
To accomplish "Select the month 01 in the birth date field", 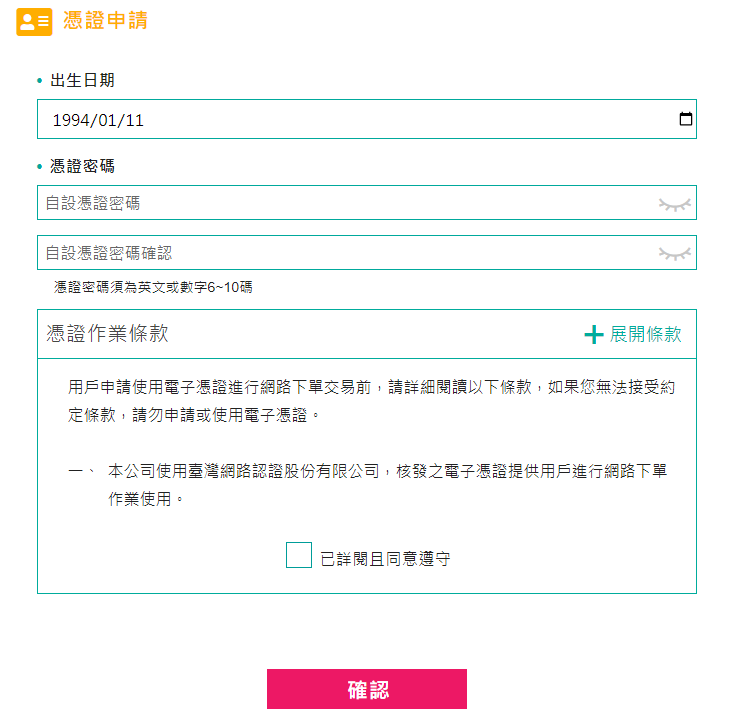I will coord(107,120).
